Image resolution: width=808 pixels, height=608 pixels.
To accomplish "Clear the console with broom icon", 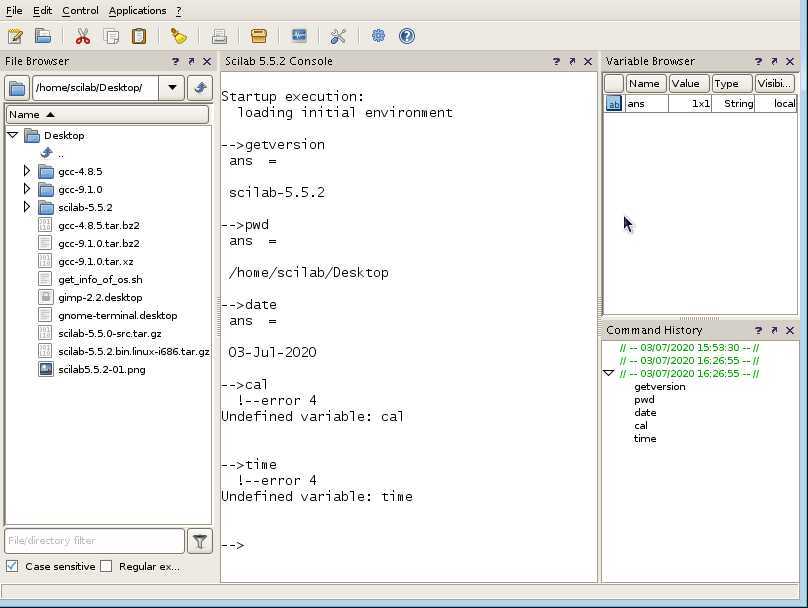I will 178,36.
